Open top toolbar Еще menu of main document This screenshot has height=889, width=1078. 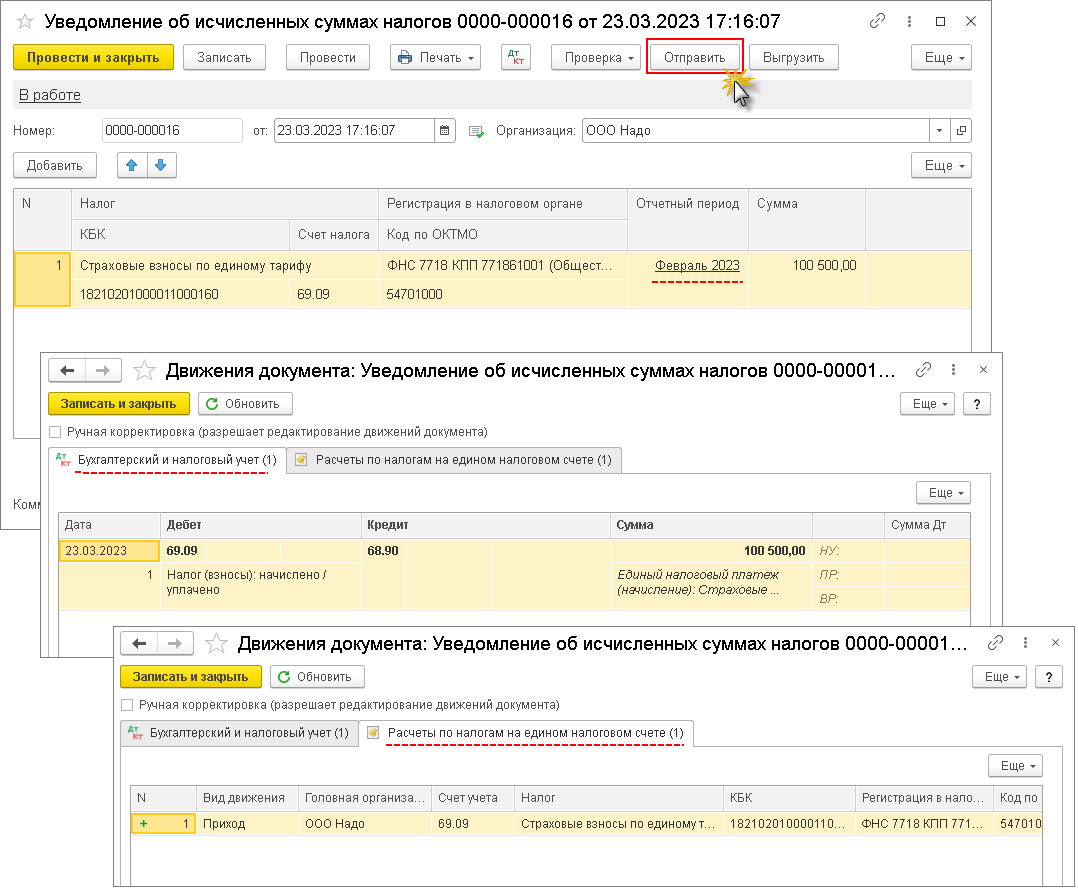click(x=941, y=58)
